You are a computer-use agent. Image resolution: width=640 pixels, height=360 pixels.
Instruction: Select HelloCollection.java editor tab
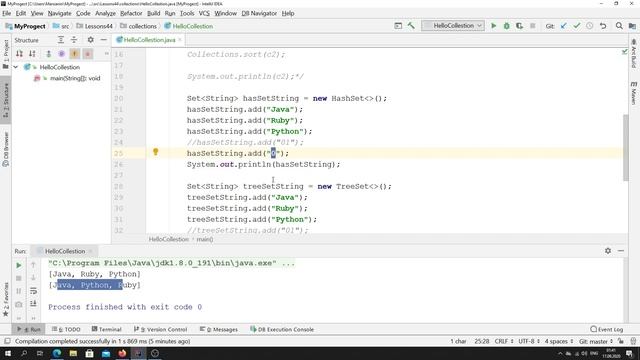coord(149,40)
